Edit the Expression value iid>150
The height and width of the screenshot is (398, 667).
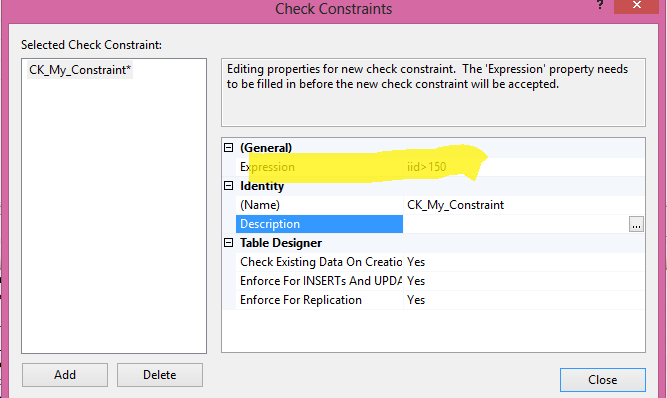pyautogui.click(x=524, y=167)
